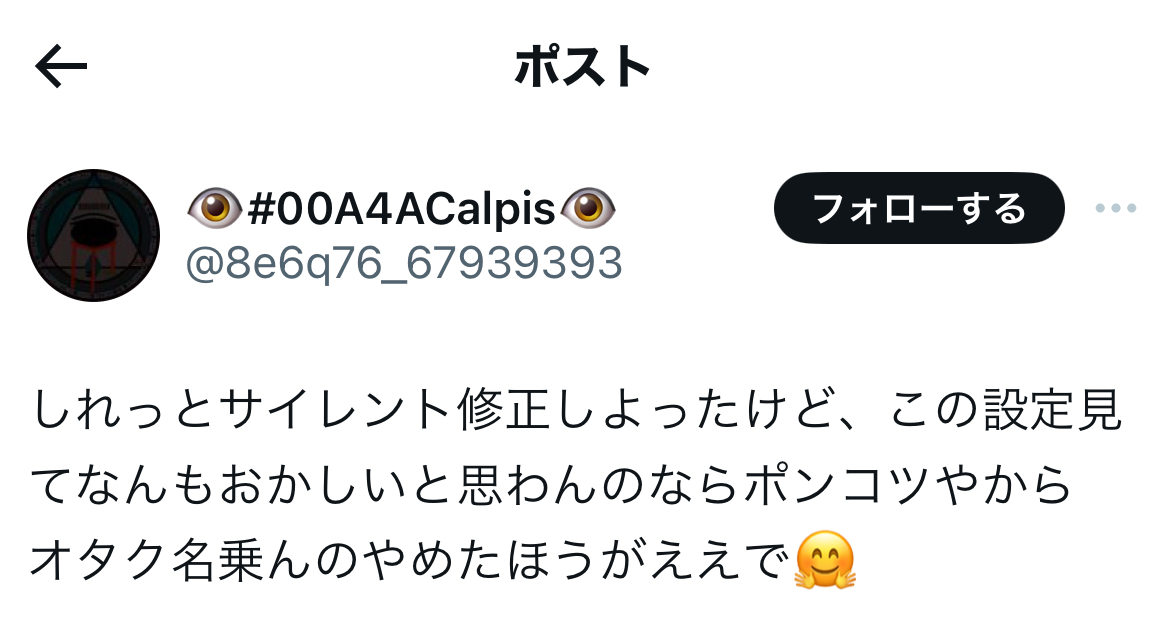This screenshot has width=1170, height=626.
Task: Open the three-dot more options menu
Action: pos(1116,208)
